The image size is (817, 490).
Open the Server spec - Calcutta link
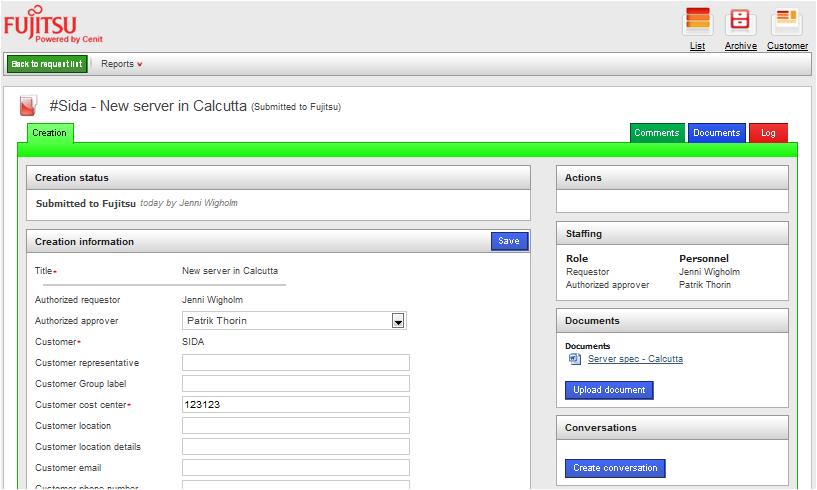pos(635,359)
